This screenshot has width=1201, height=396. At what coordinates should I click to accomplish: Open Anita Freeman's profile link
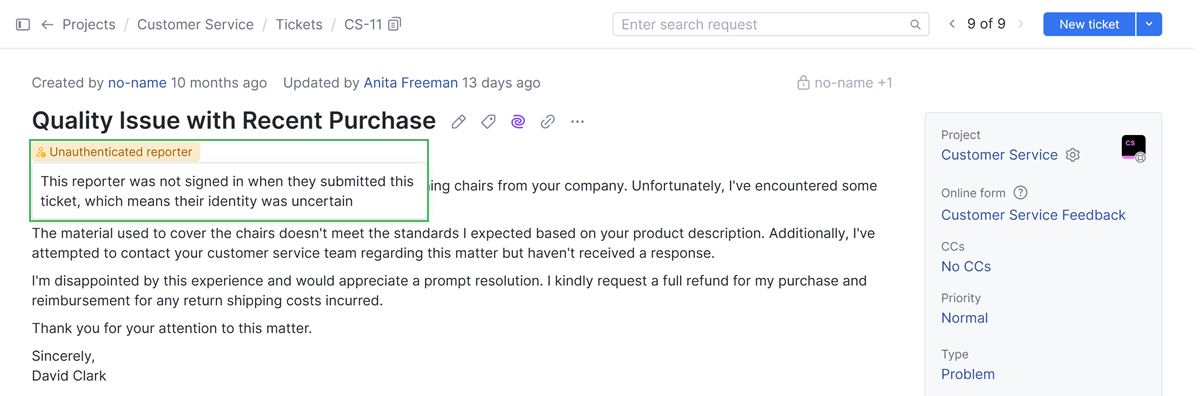(411, 83)
